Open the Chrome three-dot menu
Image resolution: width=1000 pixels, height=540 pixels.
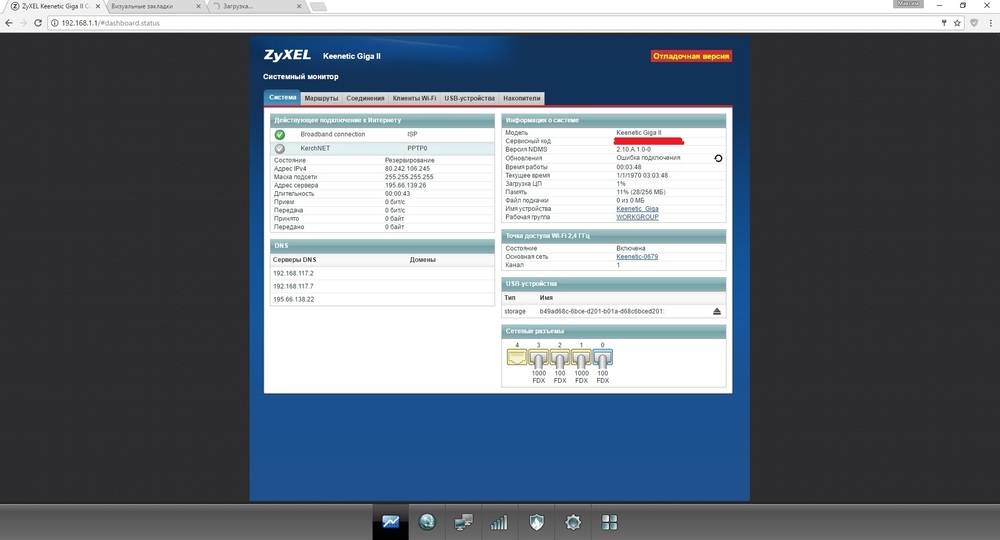(x=990, y=23)
